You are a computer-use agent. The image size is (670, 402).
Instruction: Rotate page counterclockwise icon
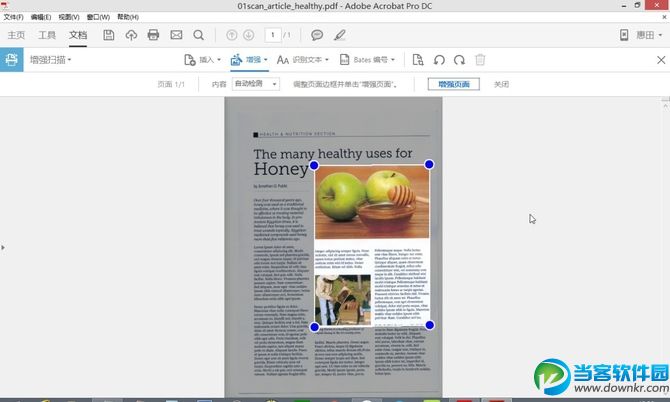point(439,60)
